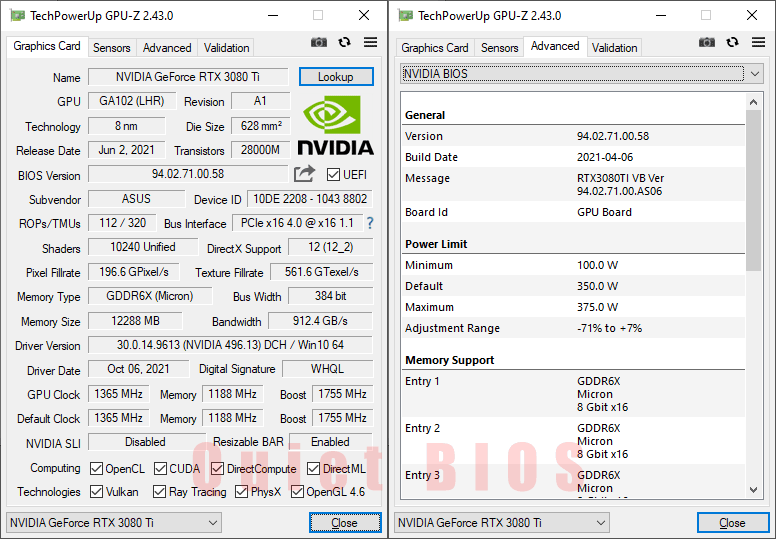The width and height of the screenshot is (776, 539).
Task: Click Shaders field 10240 Unified
Action: pyautogui.click(x=143, y=247)
